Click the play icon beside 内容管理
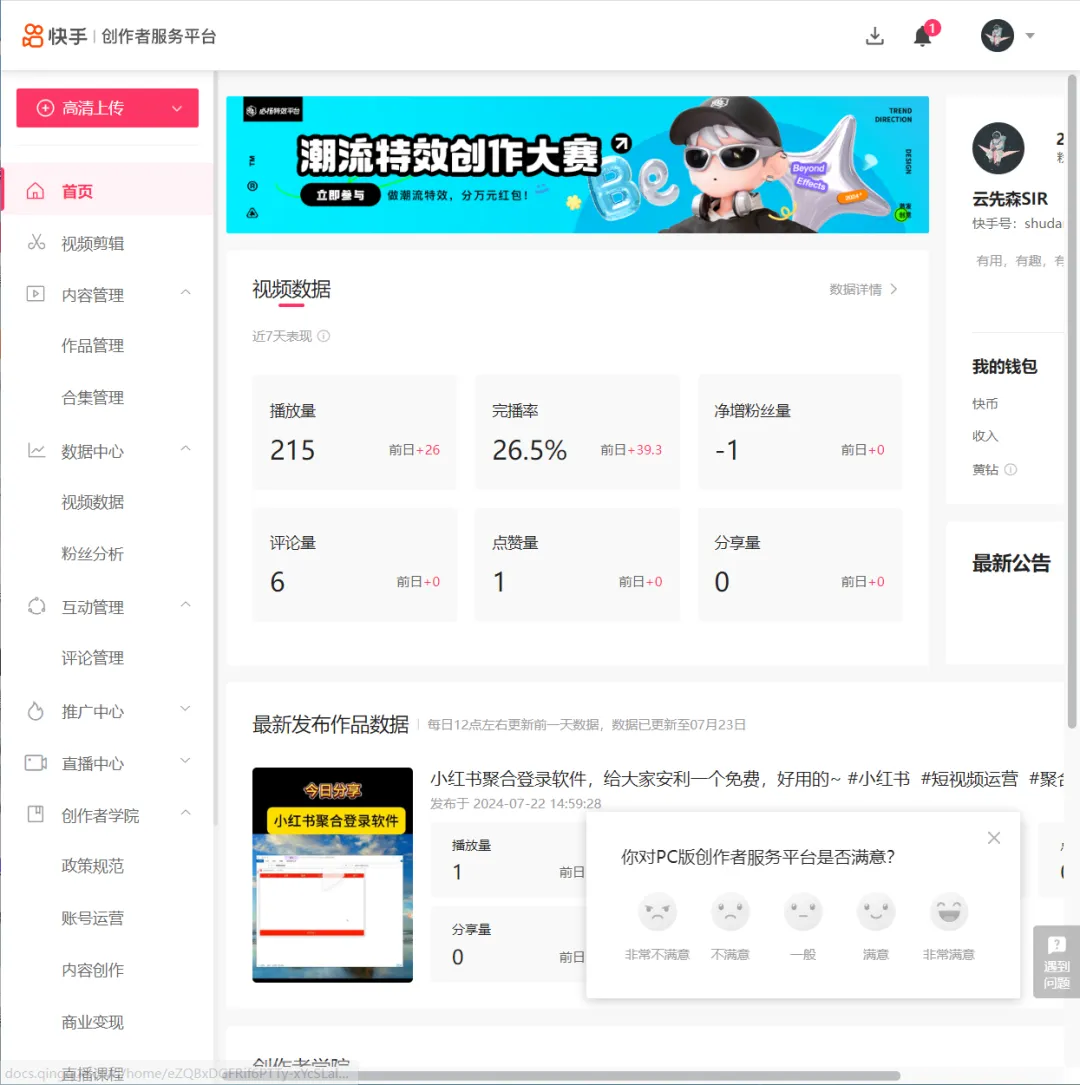Screen dimensions: 1080x1085 coord(35,294)
